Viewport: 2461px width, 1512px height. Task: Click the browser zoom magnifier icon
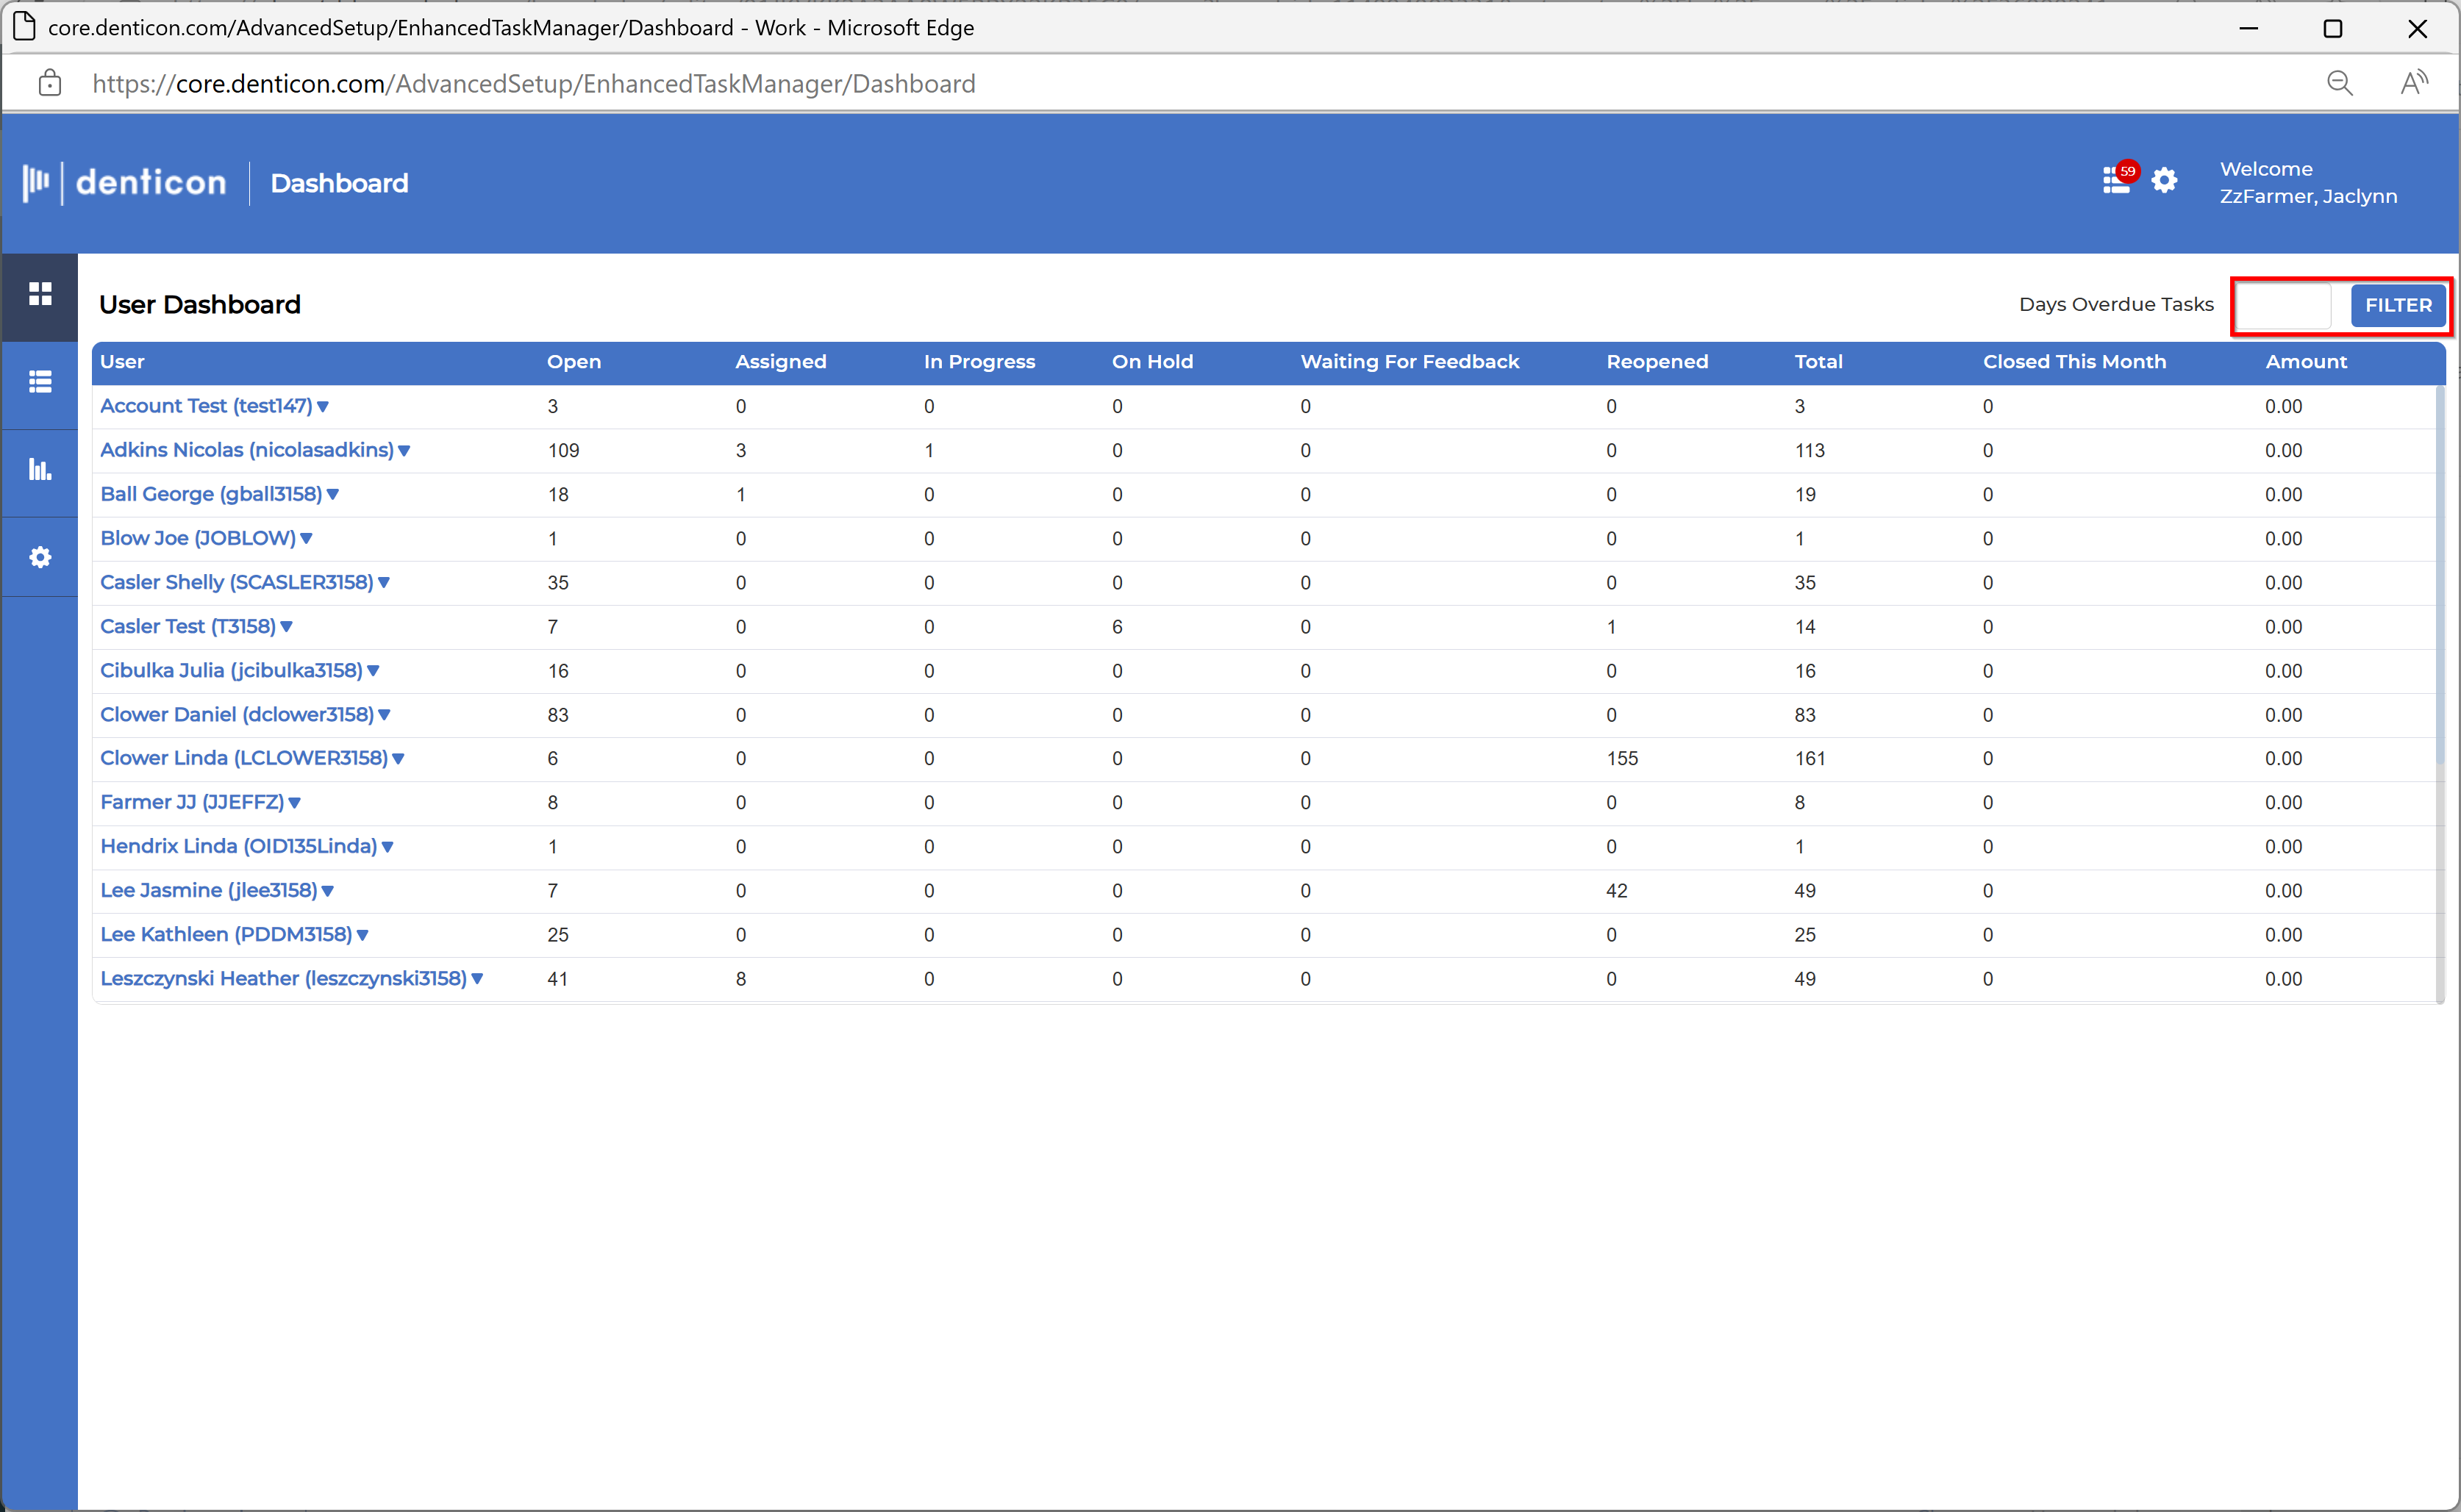2339,84
